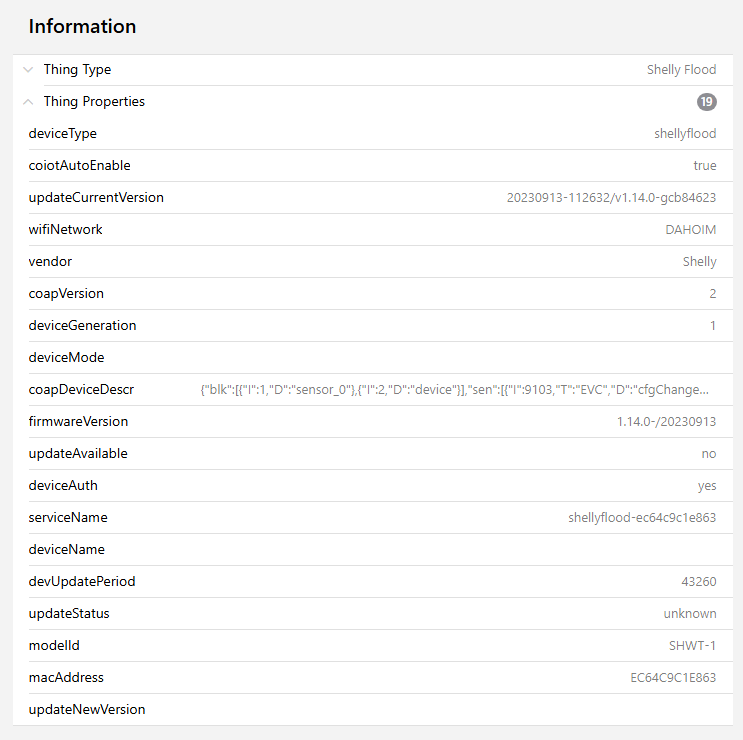Screen dimensions: 743x740
Task: Select the updateStatus property row
Action: [x=69, y=614]
